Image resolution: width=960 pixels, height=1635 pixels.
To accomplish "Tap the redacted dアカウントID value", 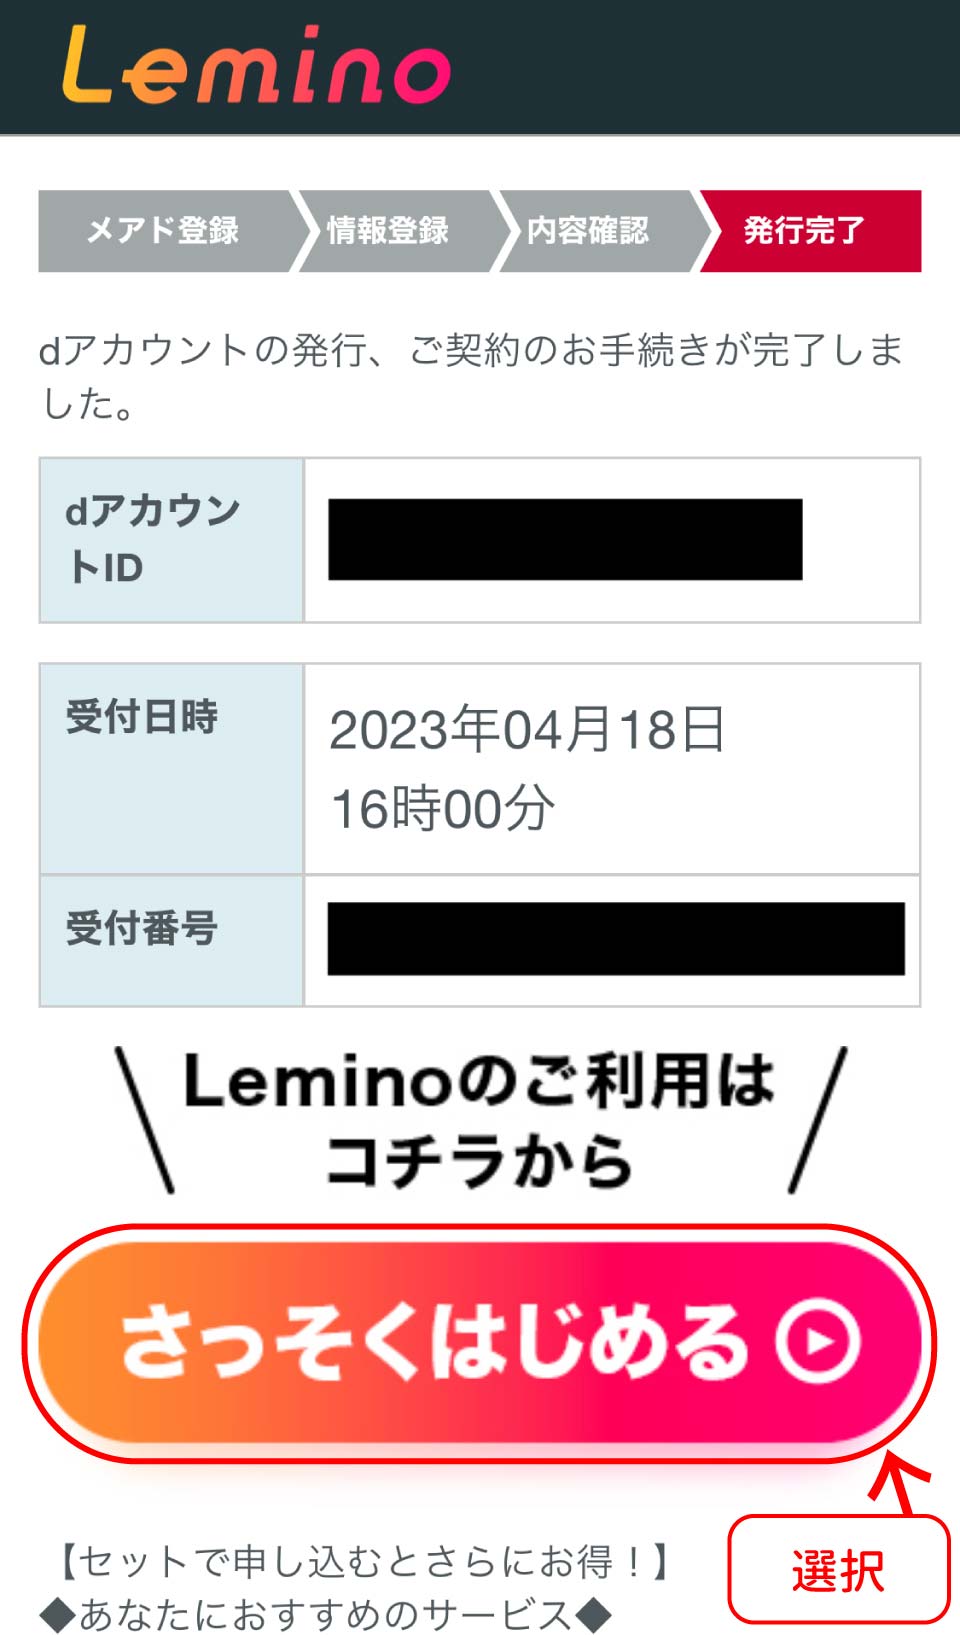I will (x=565, y=540).
